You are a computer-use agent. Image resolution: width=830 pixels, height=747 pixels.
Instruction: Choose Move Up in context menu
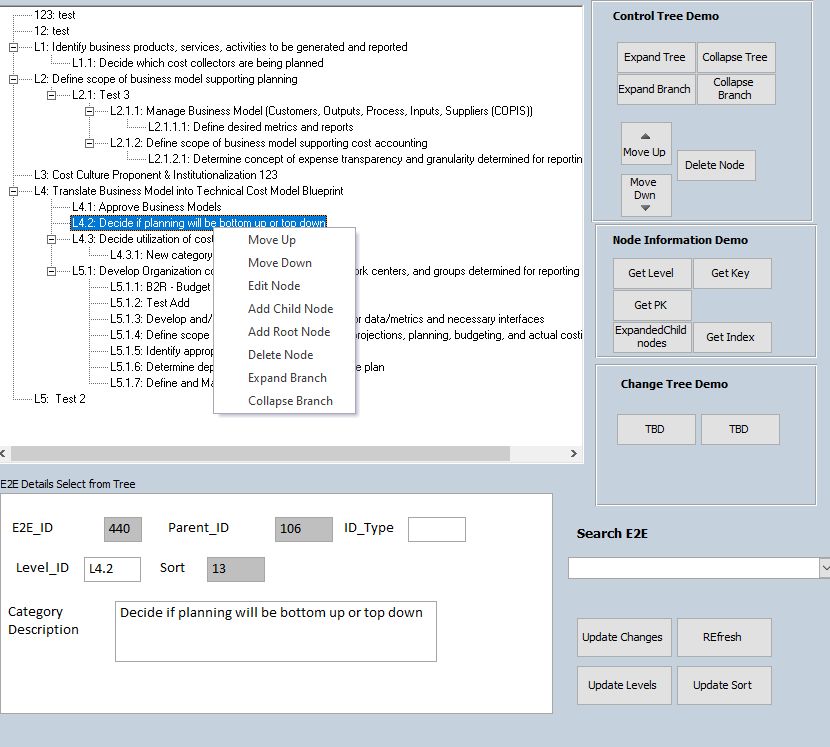[272, 240]
